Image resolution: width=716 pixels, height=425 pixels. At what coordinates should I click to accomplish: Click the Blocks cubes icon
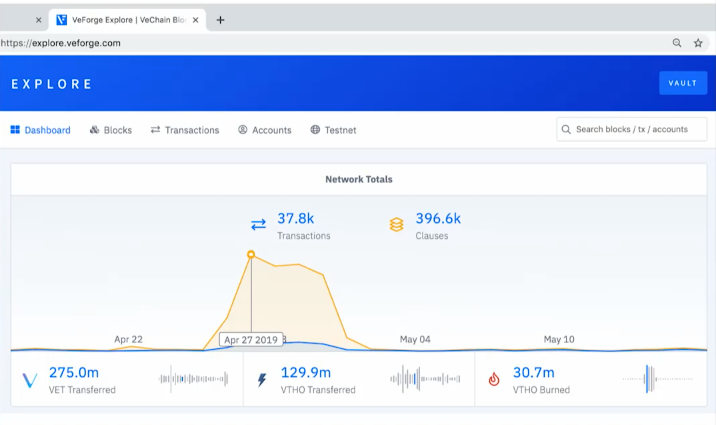point(95,130)
